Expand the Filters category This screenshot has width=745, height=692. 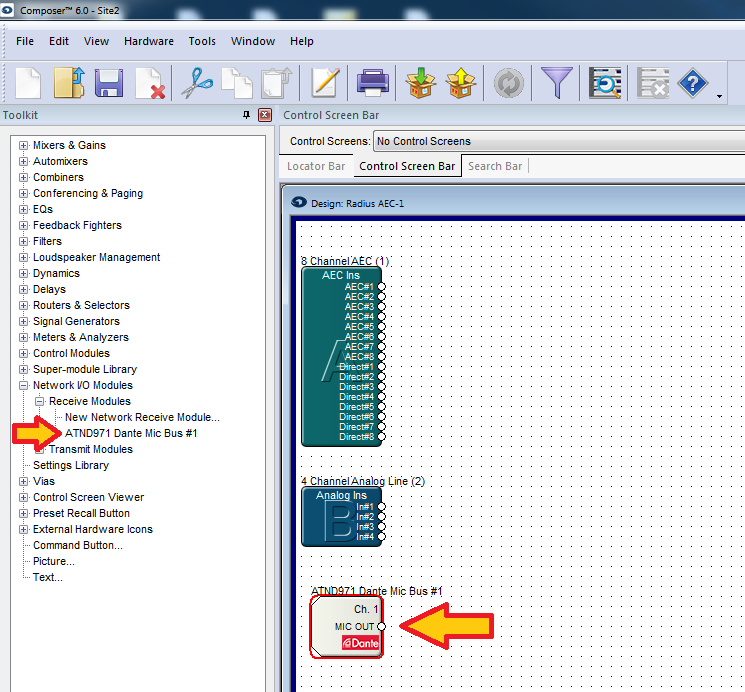[x=23, y=241]
